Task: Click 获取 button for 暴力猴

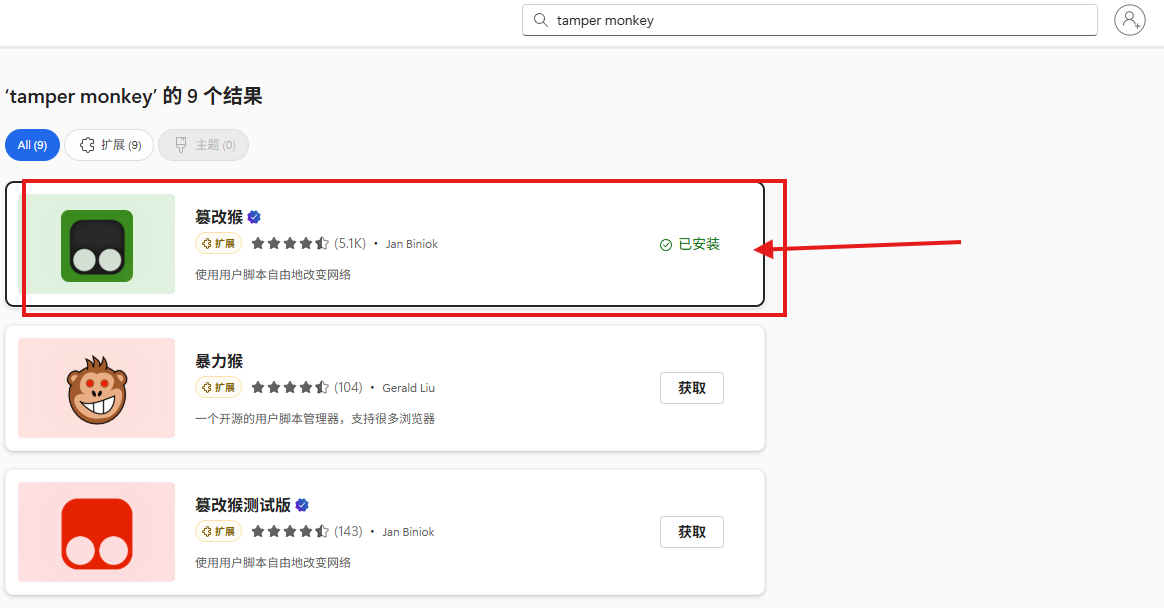Action: pyautogui.click(x=692, y=388)
